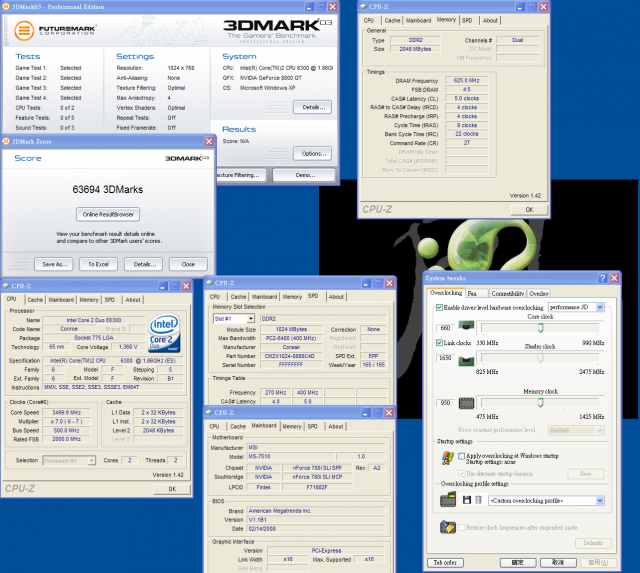640x573 pixels.
Task: Click 3DMark03 title bar app icon
Action: (x=6, y=7)
